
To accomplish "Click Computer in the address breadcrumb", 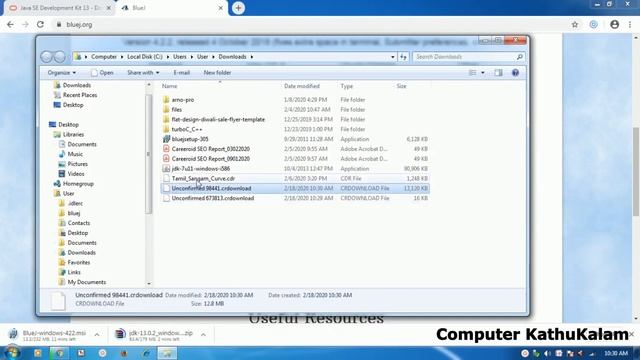I will click(x=104, y=57).
